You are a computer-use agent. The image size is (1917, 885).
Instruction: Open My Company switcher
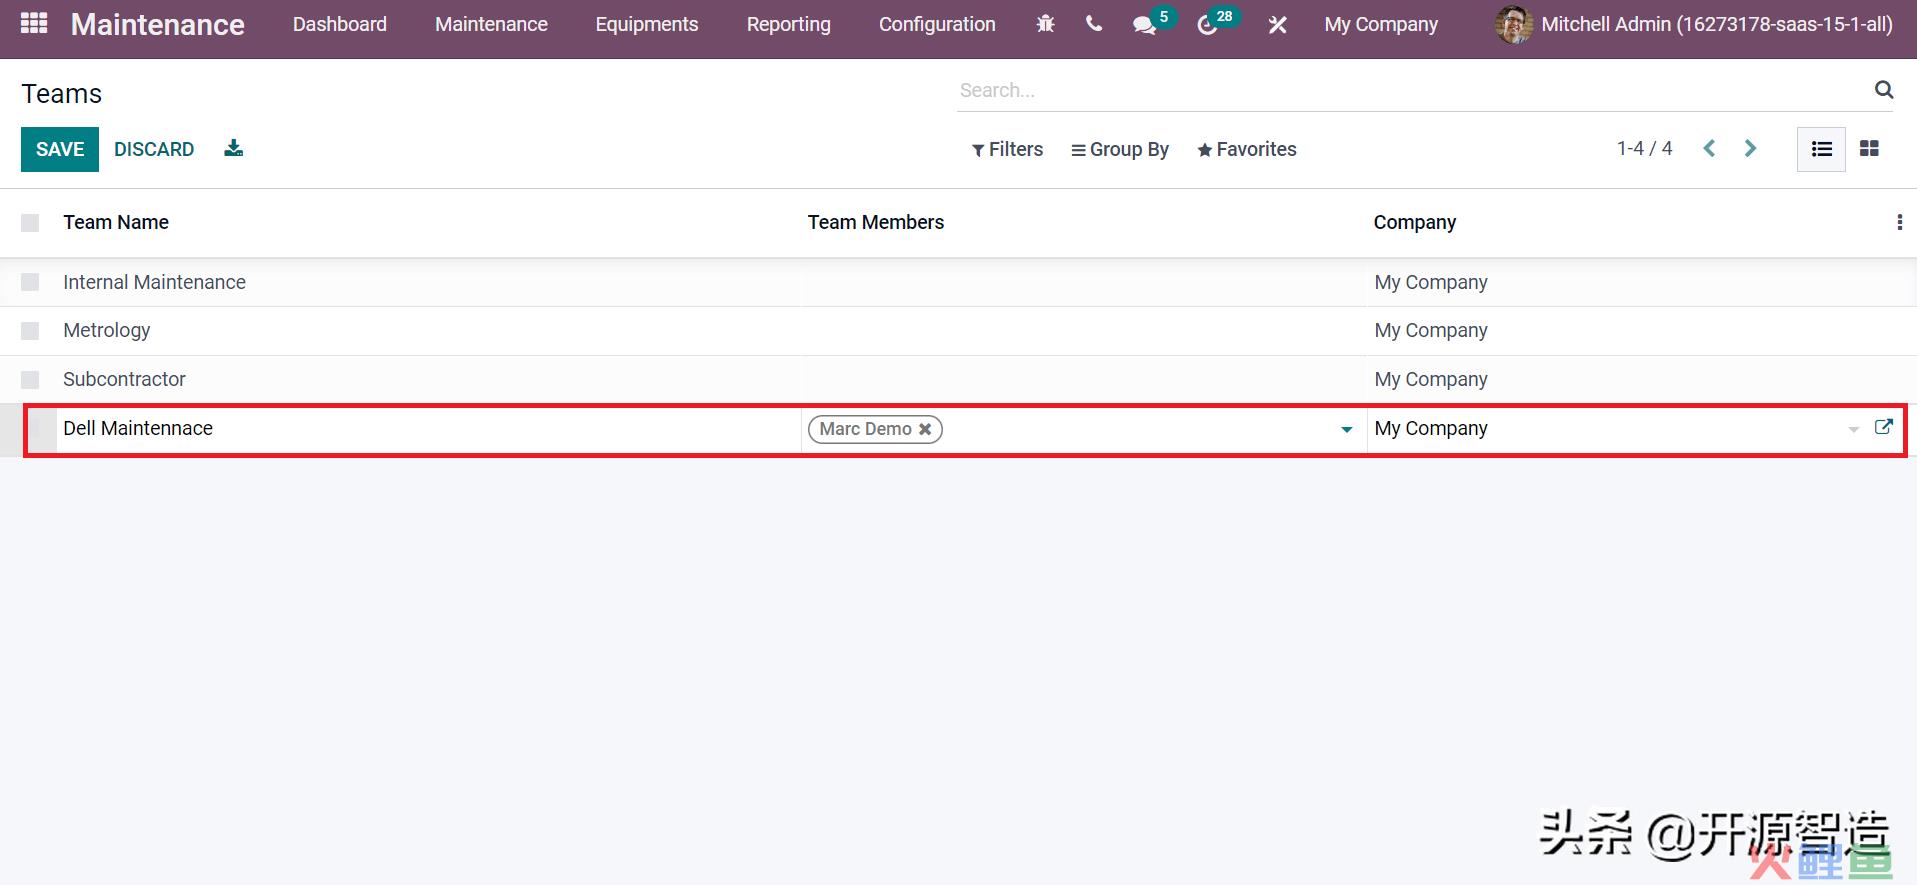tap(1381, 24)
